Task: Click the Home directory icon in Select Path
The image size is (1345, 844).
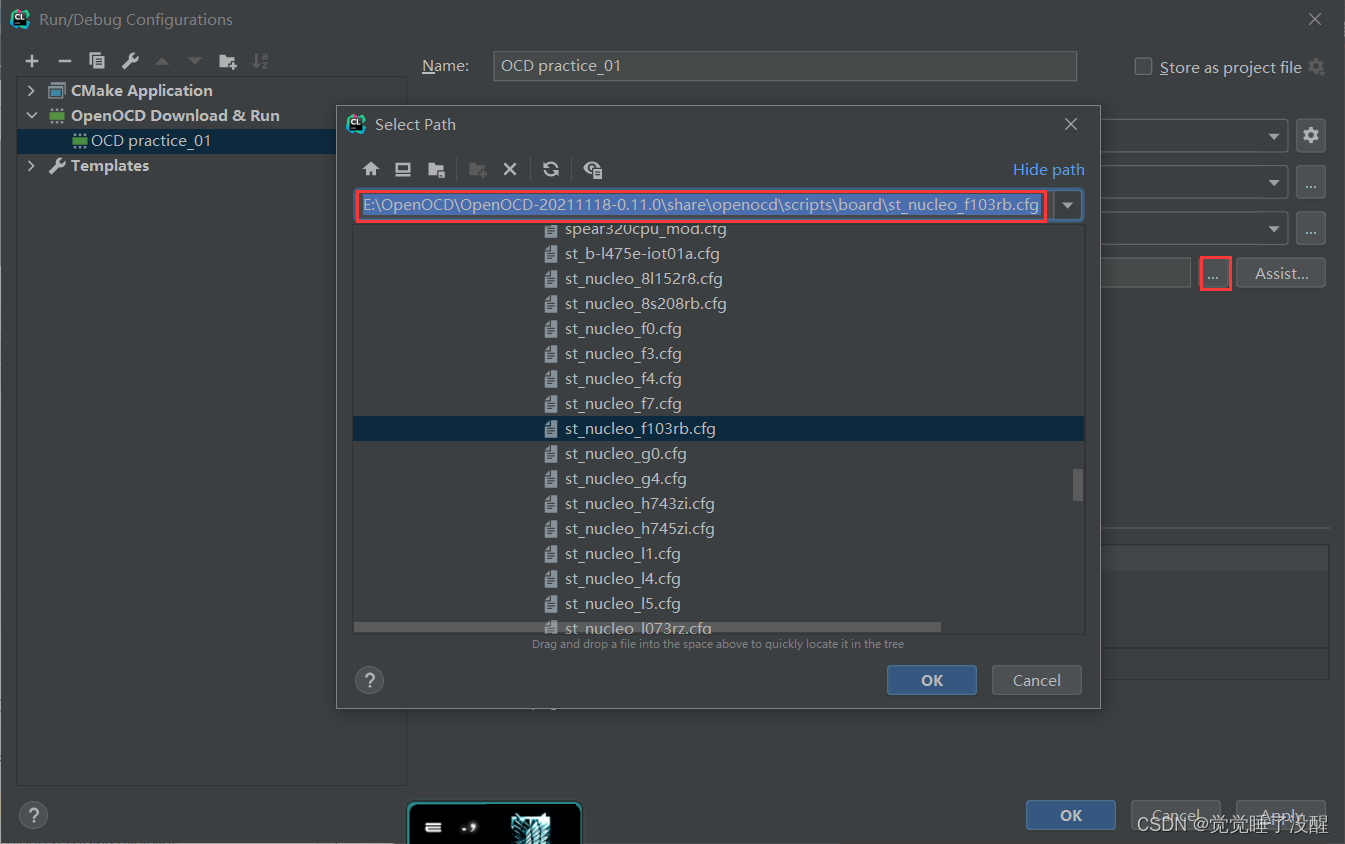Action: click(371, 169)
